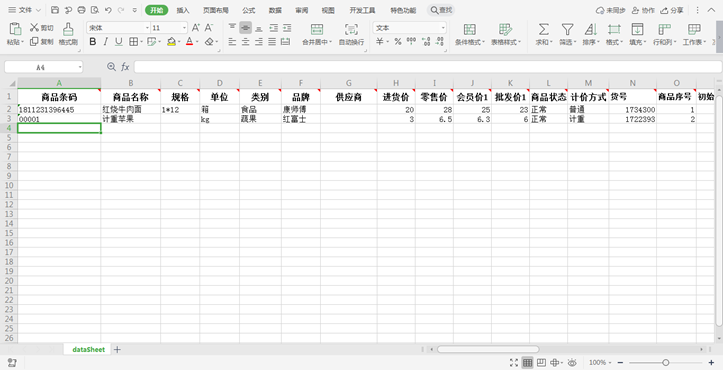Click the zoom slider handle
This screenshot has height=370, width=723.
665,363
